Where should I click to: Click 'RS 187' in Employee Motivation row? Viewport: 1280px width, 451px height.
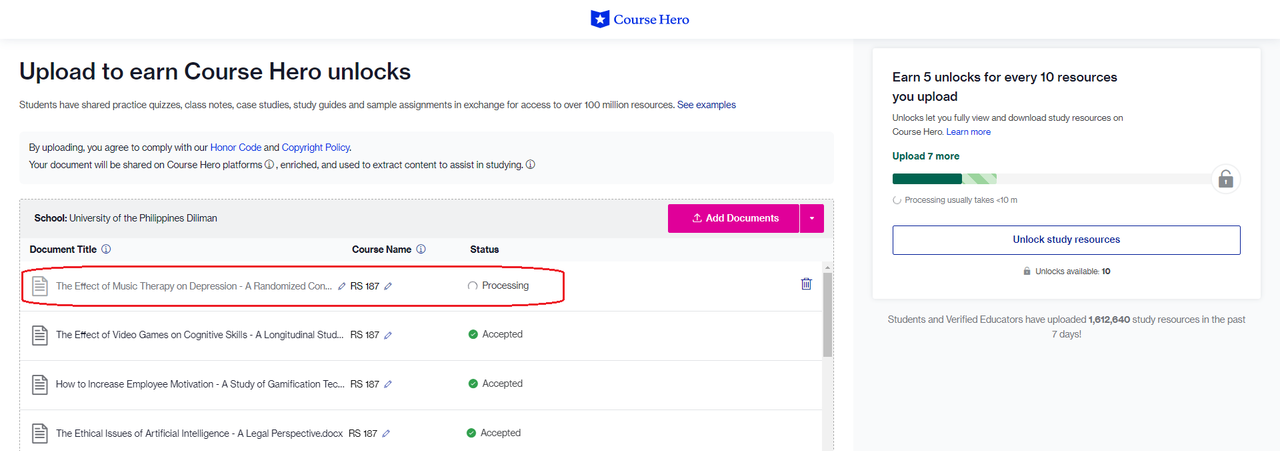pos(365,384)
